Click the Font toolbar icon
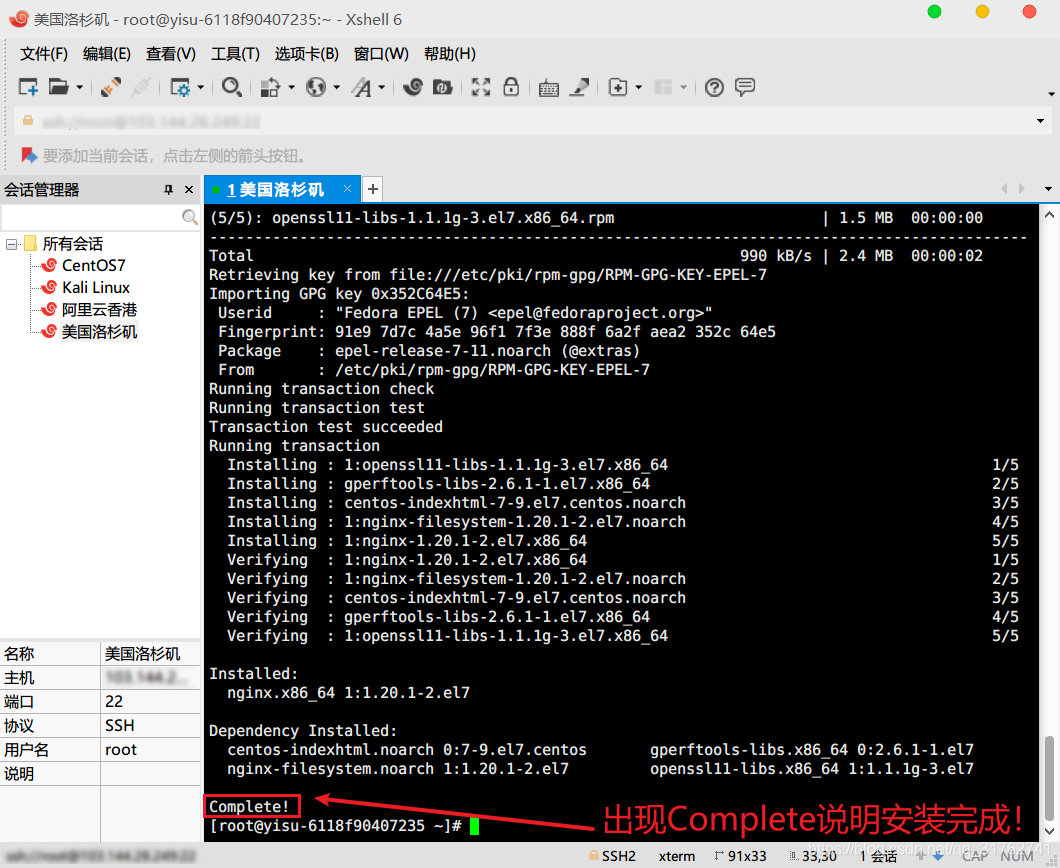1060x868 pixels. point(362,87)
